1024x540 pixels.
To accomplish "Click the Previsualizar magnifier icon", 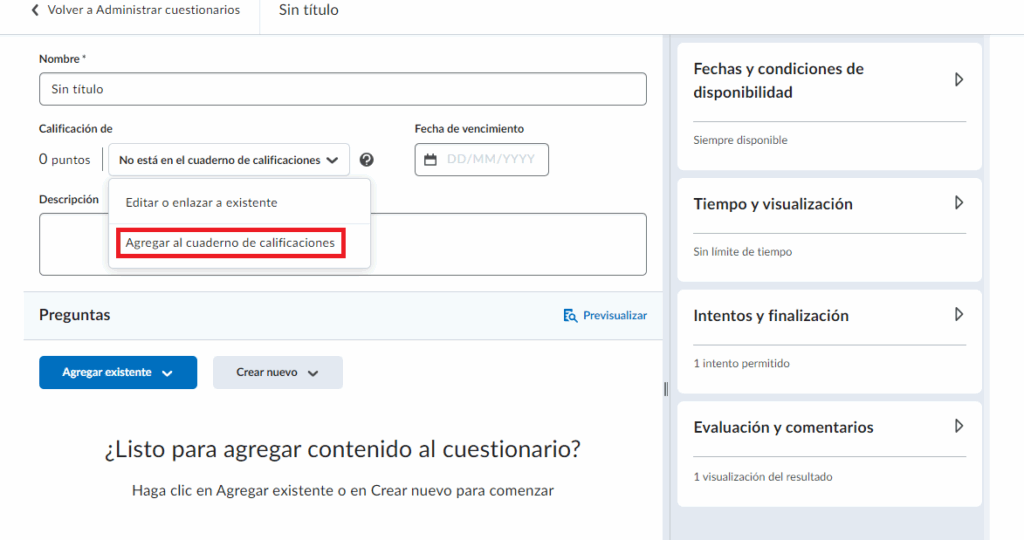I will tap(570, 316).
